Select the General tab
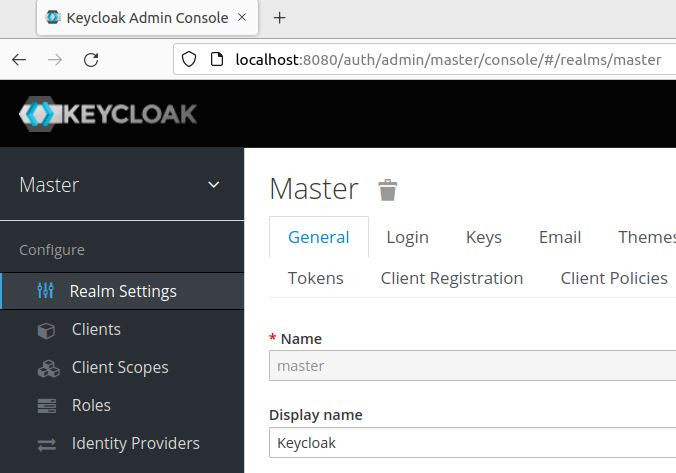The width and height of the screenshot is (676, 473). (x=319, y=237)
